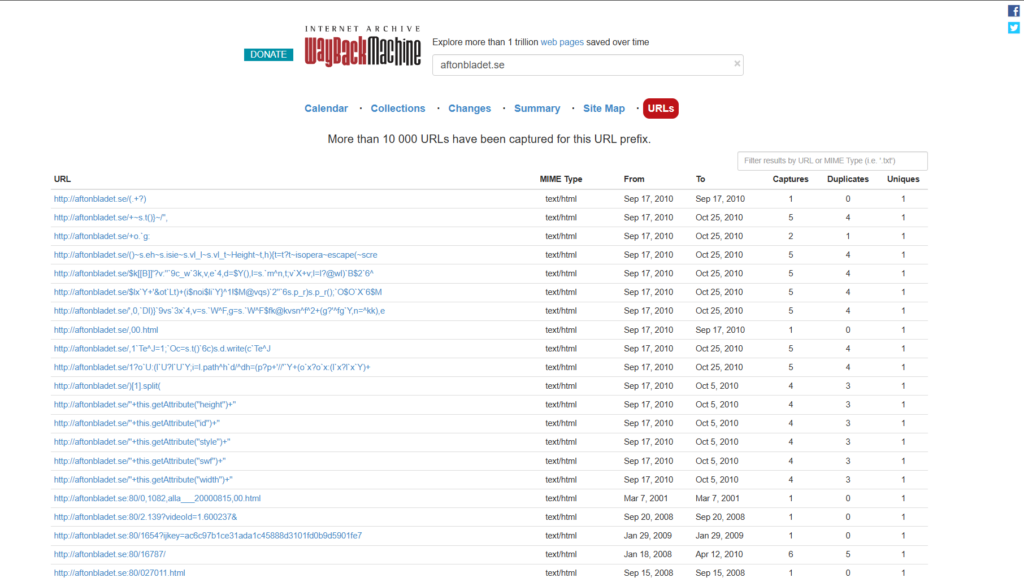This screenshot has width=1024, height=582.
Task: Open the Facebook share icon
Action: click(x=1014, y=10)
